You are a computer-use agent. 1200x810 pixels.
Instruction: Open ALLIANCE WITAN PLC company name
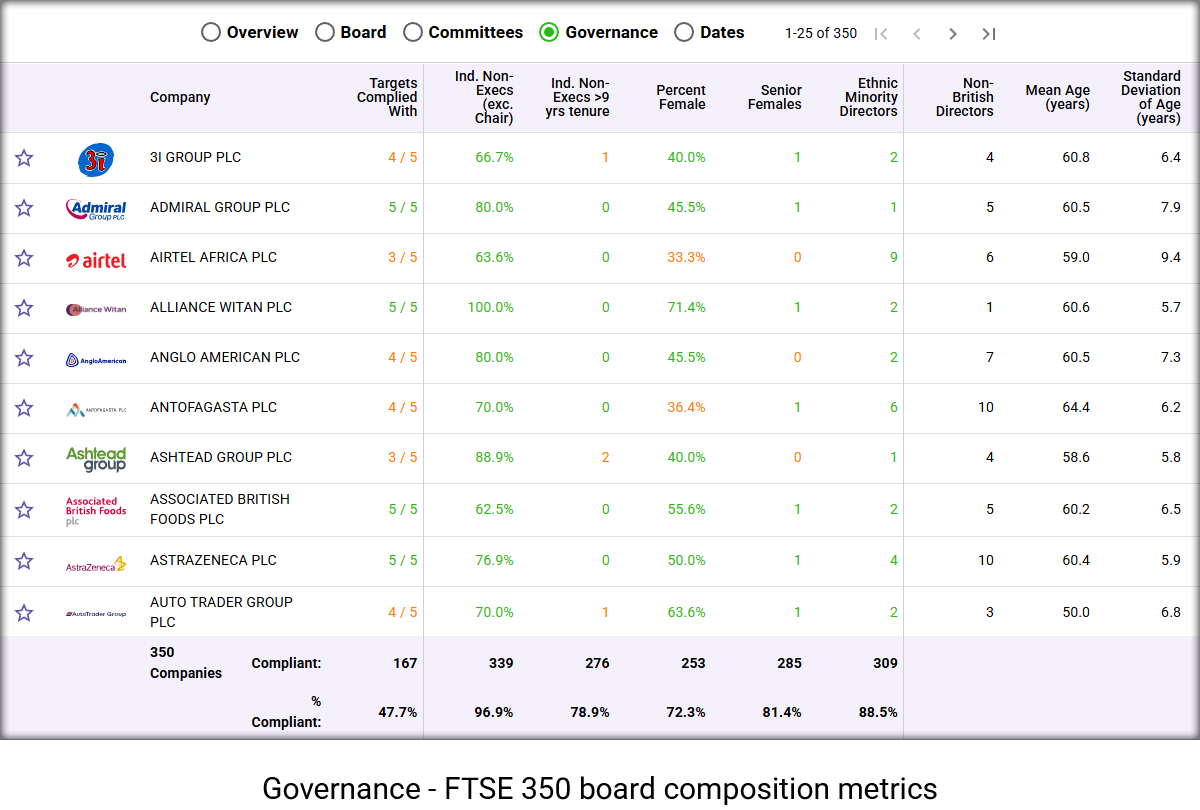coord(221,307)
